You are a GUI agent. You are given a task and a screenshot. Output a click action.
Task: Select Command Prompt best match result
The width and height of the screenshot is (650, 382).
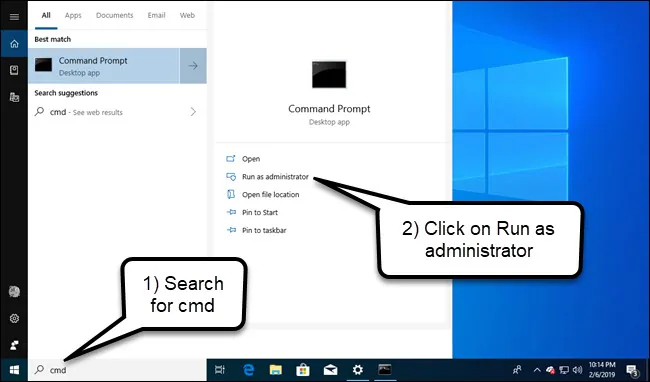click(104, 66)
